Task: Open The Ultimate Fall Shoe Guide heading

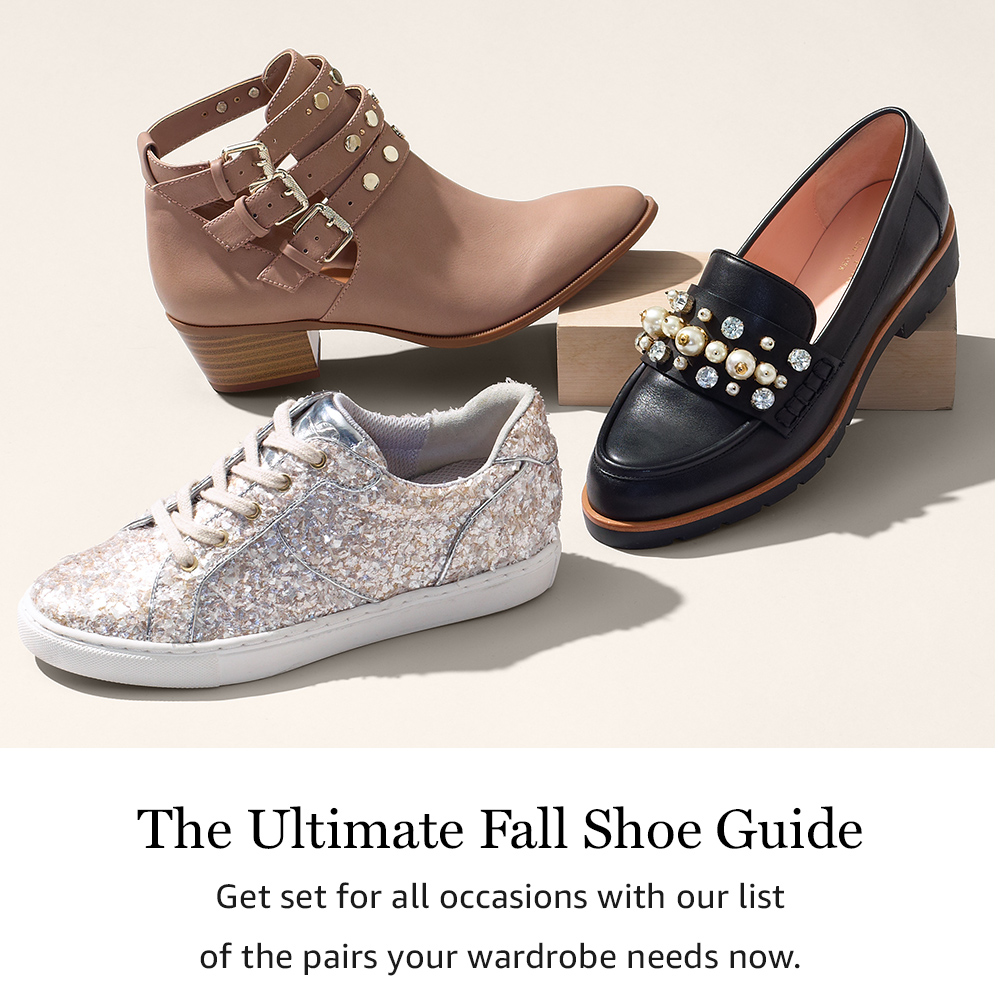Action: pos(500,829)
